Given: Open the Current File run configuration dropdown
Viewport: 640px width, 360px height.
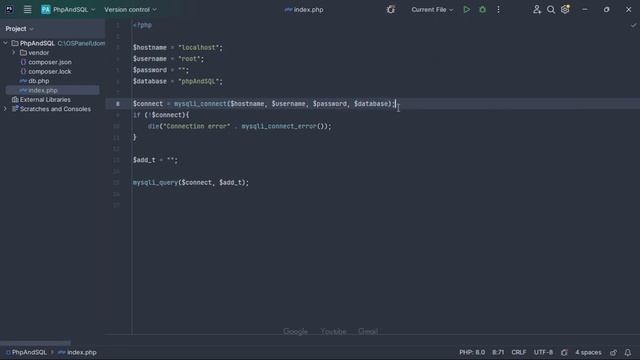Looking at the screenshot, I should click(432, 9).
